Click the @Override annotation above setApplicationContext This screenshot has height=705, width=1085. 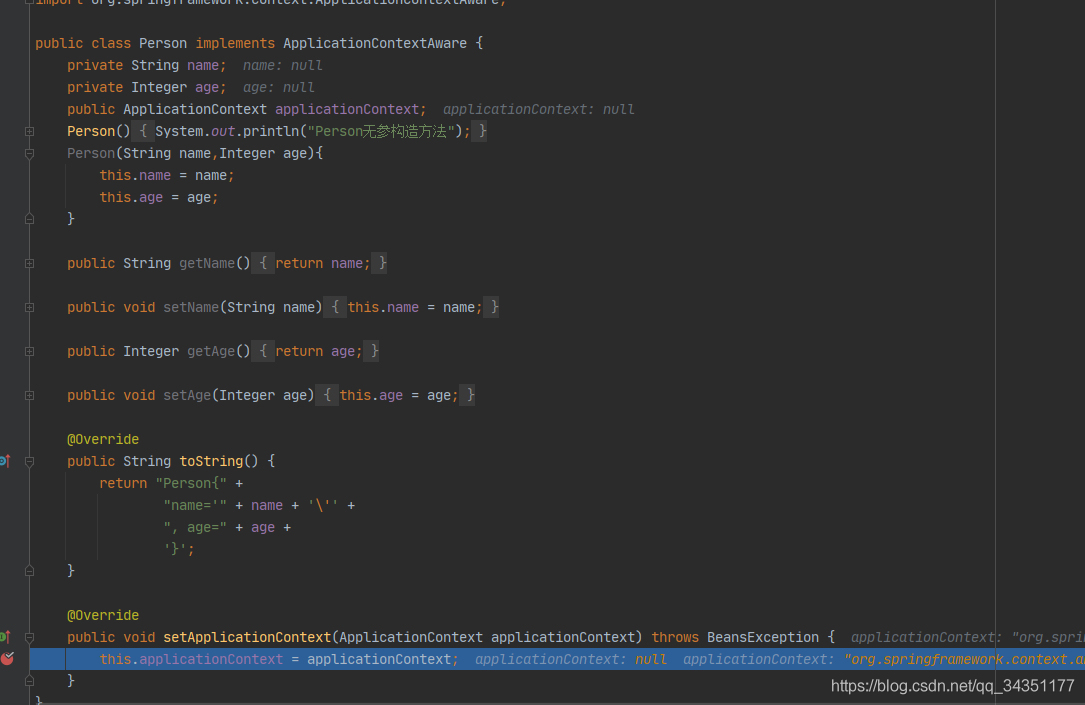(x=103, y=615)
